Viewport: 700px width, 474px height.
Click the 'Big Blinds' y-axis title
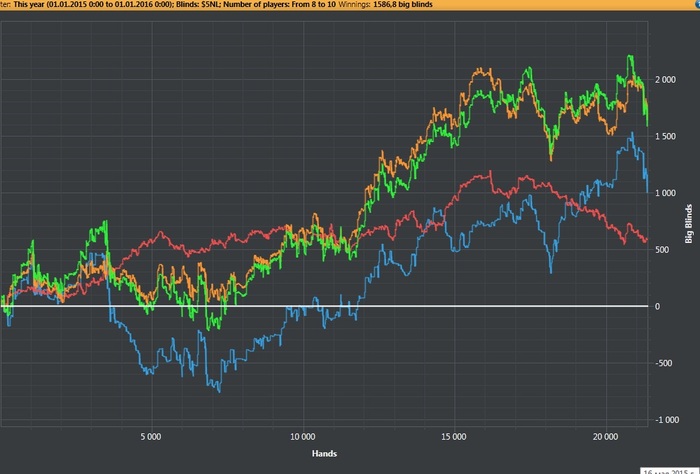pos(688,224)
